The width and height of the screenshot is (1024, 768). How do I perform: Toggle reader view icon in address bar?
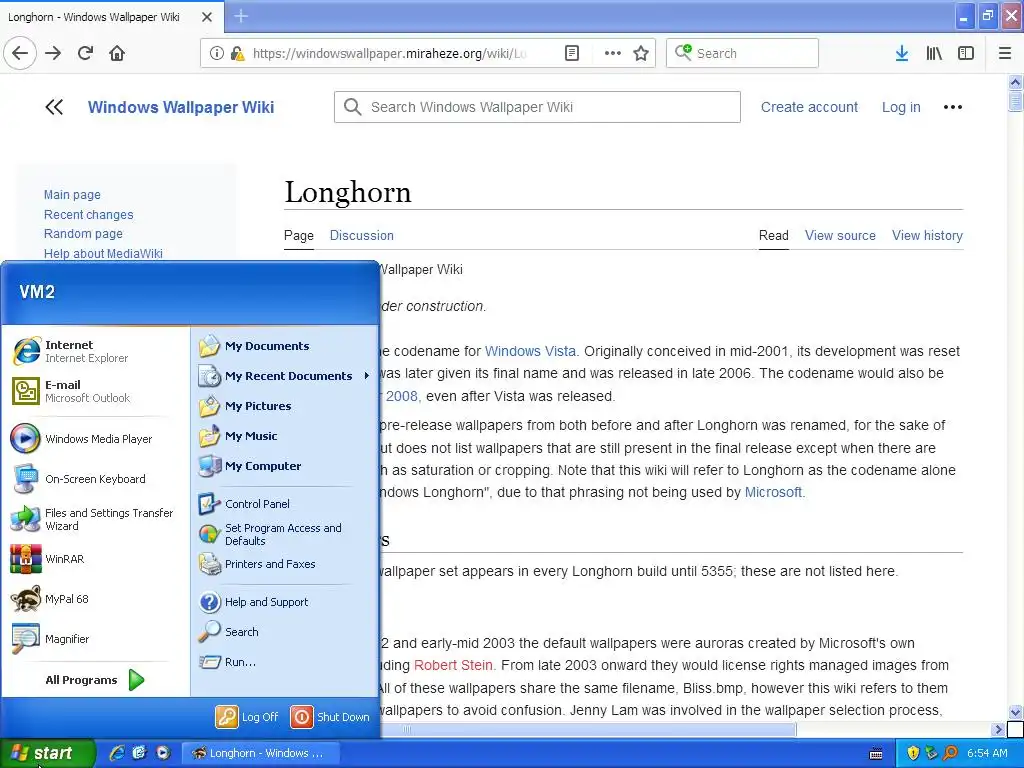coord(571,54)
